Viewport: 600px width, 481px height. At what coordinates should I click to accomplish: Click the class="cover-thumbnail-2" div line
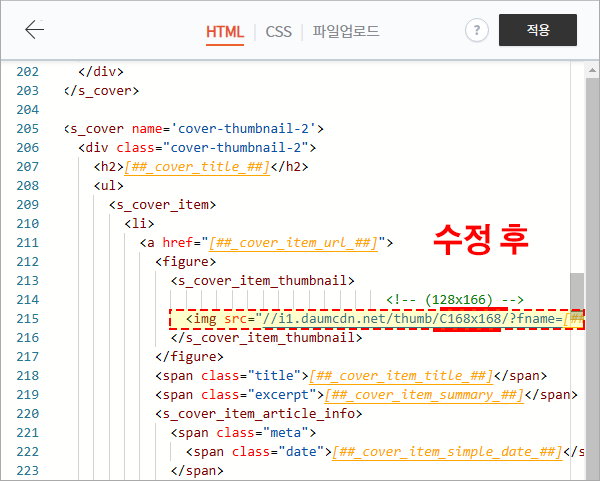click(x=197, y=148)
